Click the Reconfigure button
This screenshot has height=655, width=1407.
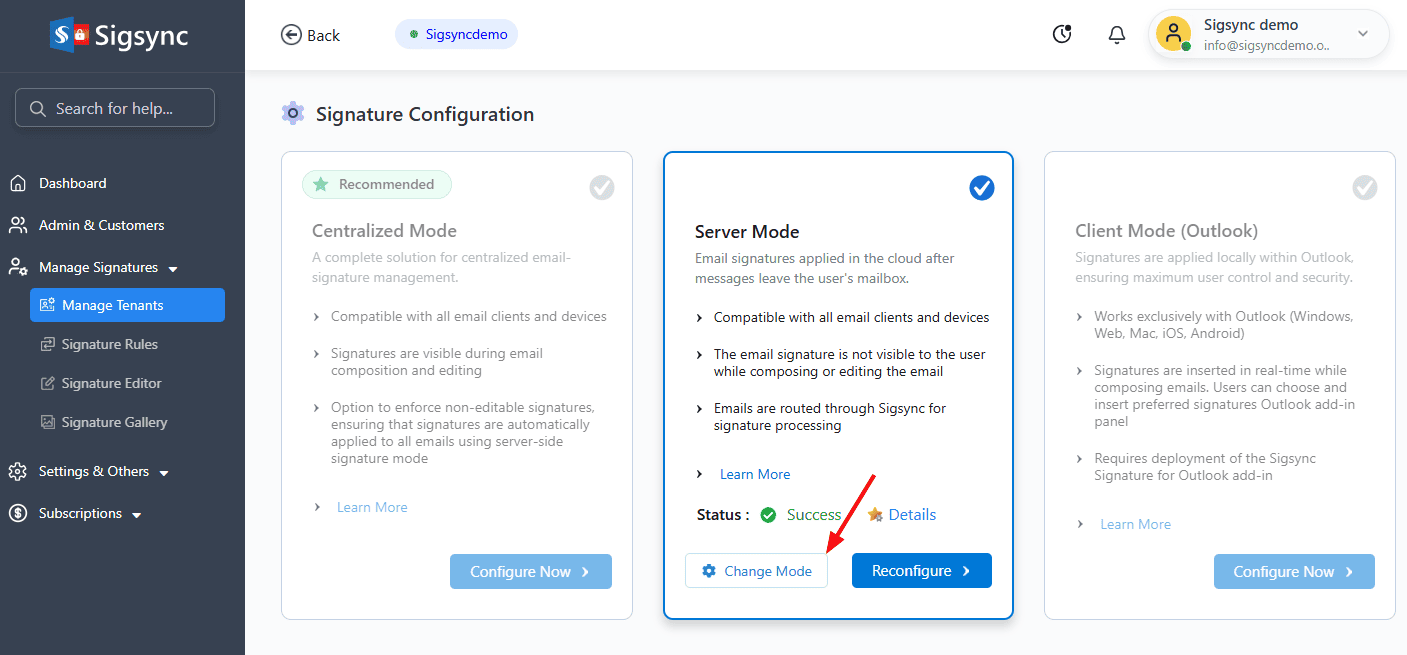click(921, 571)
